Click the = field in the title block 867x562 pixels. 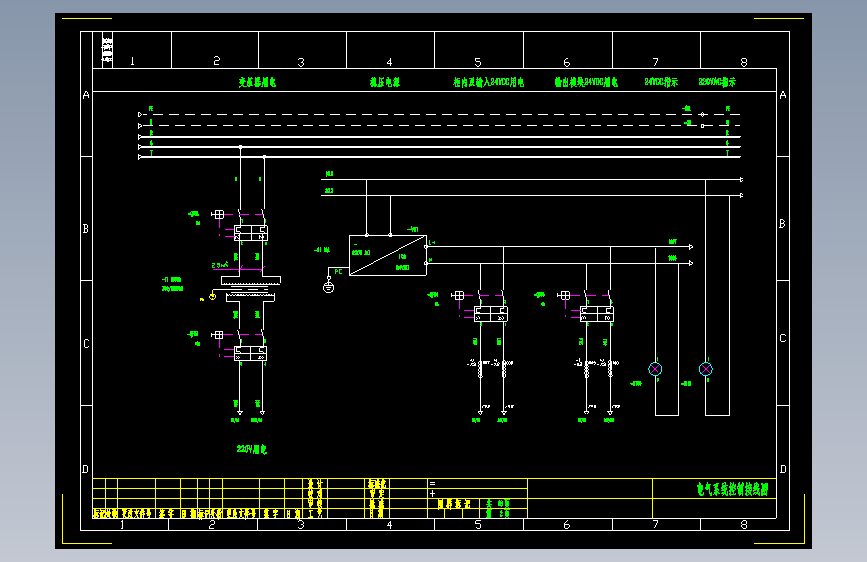tap(432, 483)
